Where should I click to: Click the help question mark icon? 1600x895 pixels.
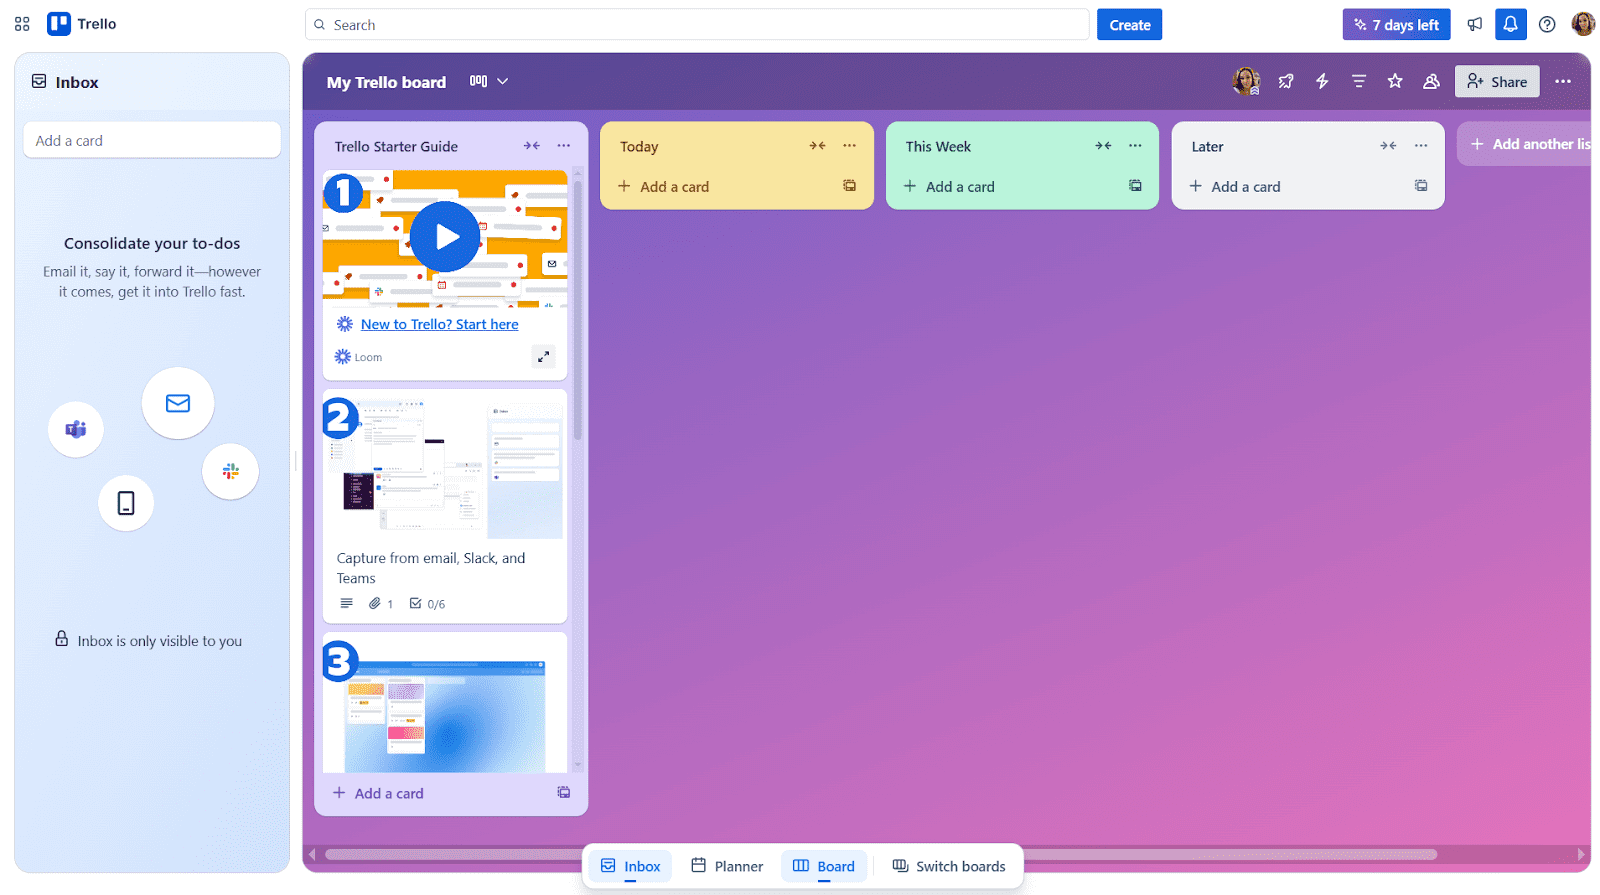pyautogui.click(x=1547, y=25)
